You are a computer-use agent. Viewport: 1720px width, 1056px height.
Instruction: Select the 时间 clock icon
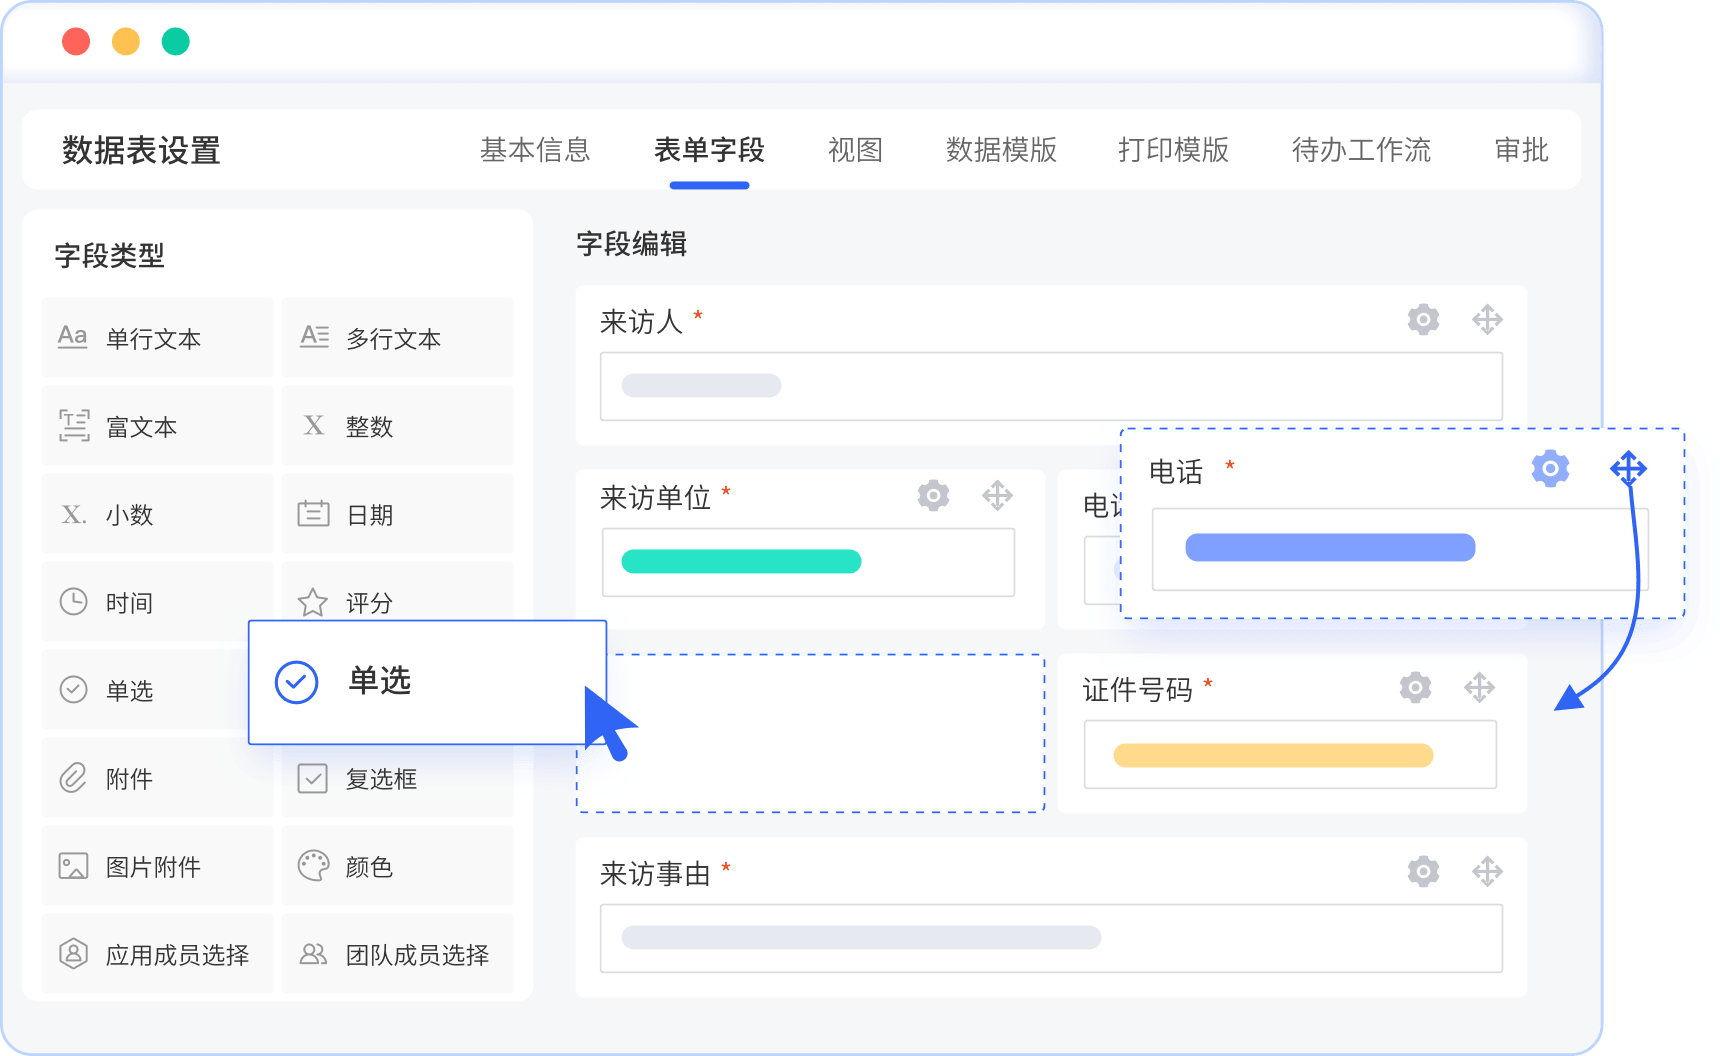71,601
